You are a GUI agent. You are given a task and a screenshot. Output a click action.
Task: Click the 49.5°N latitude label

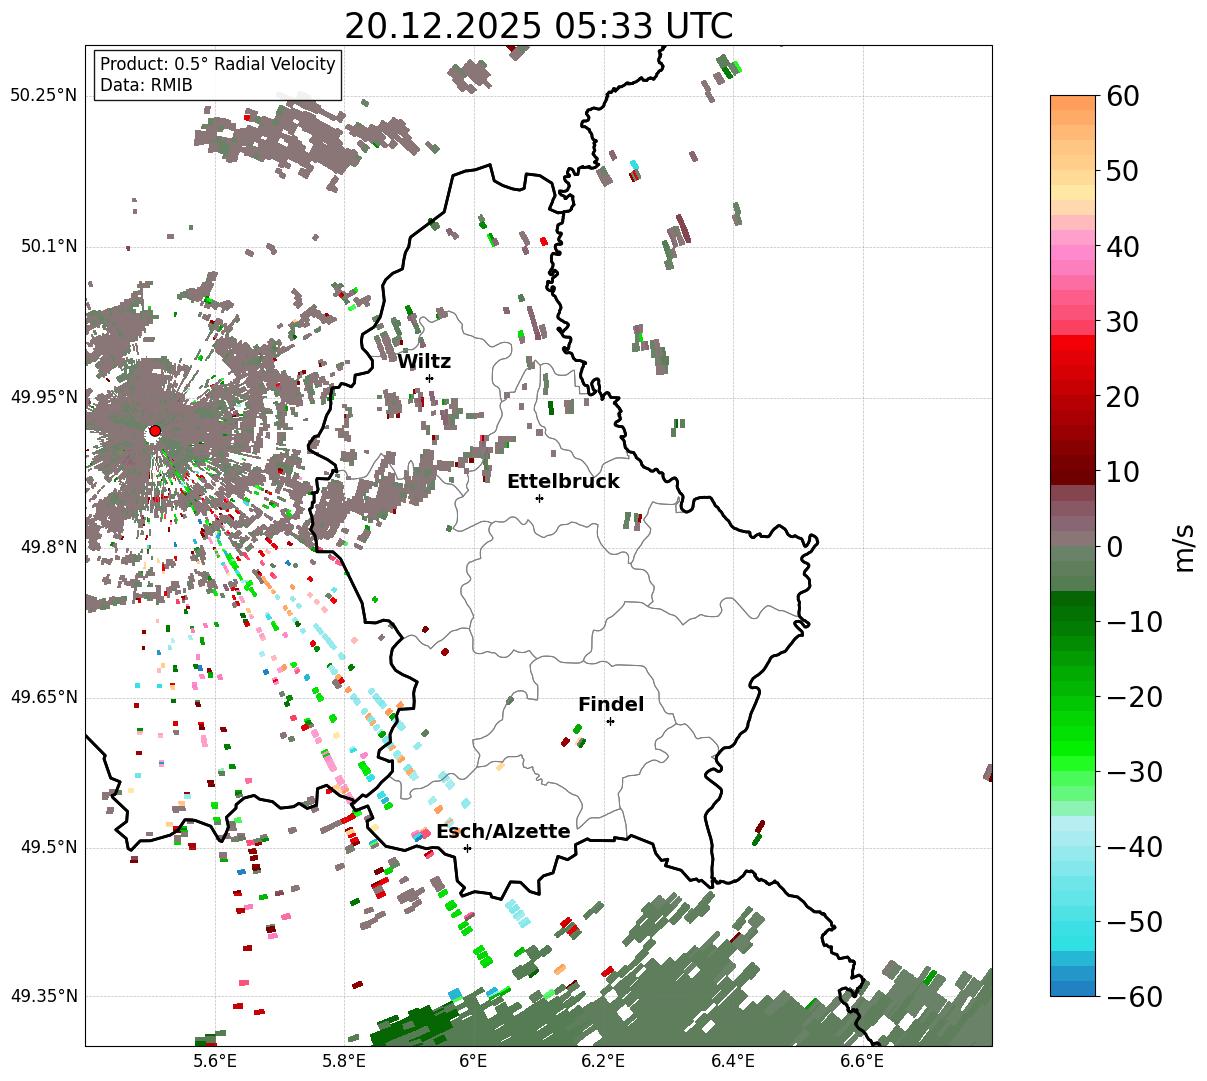pos(48,847)
